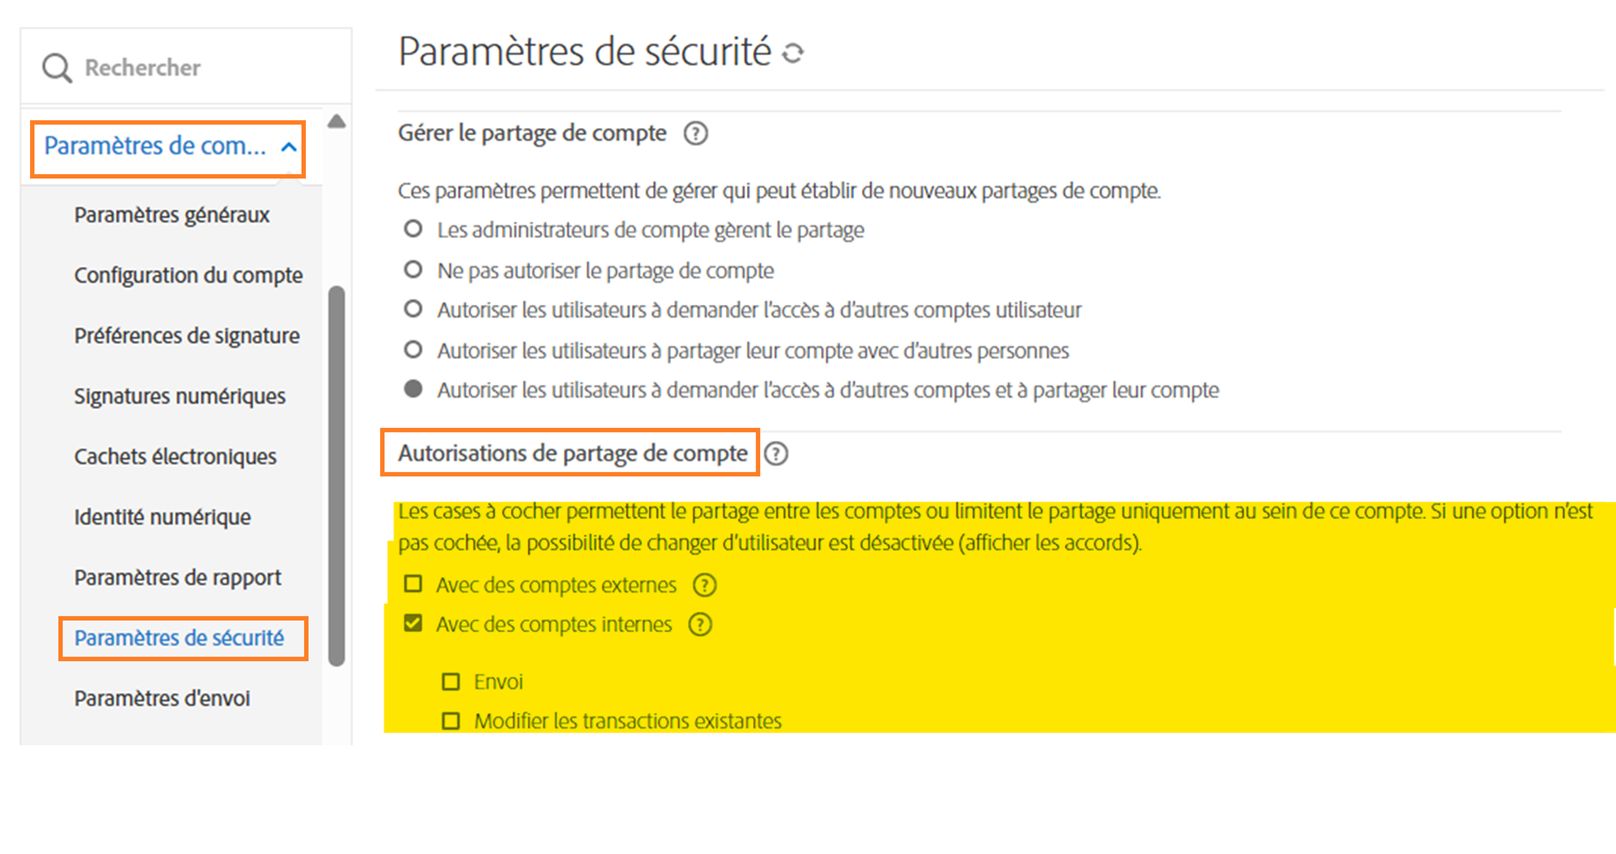The width and height of the screenshot is (1616, 854).
Task: Open Paramètres généraux in the sidebar
Action: tap(172, 215)
